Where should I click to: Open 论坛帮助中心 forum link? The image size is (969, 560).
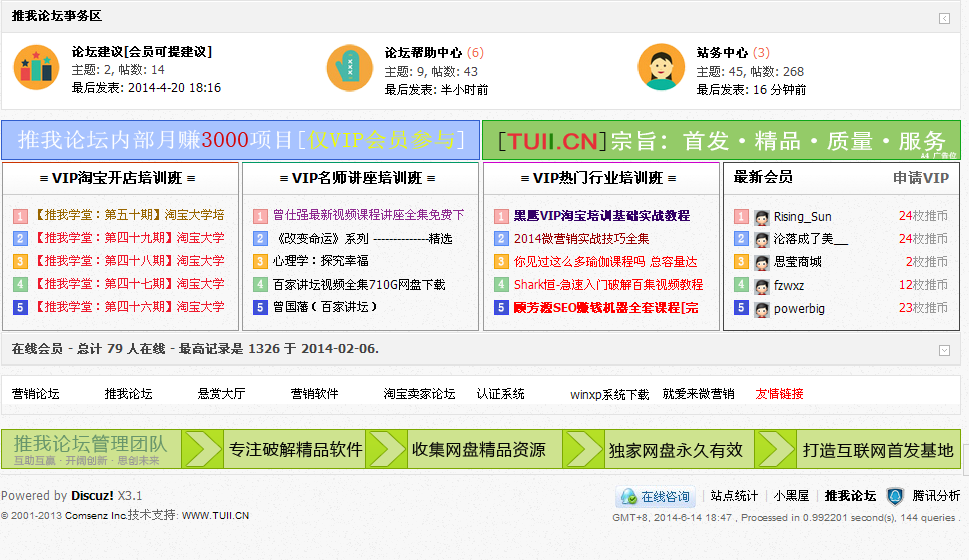(x=423, y=53)
